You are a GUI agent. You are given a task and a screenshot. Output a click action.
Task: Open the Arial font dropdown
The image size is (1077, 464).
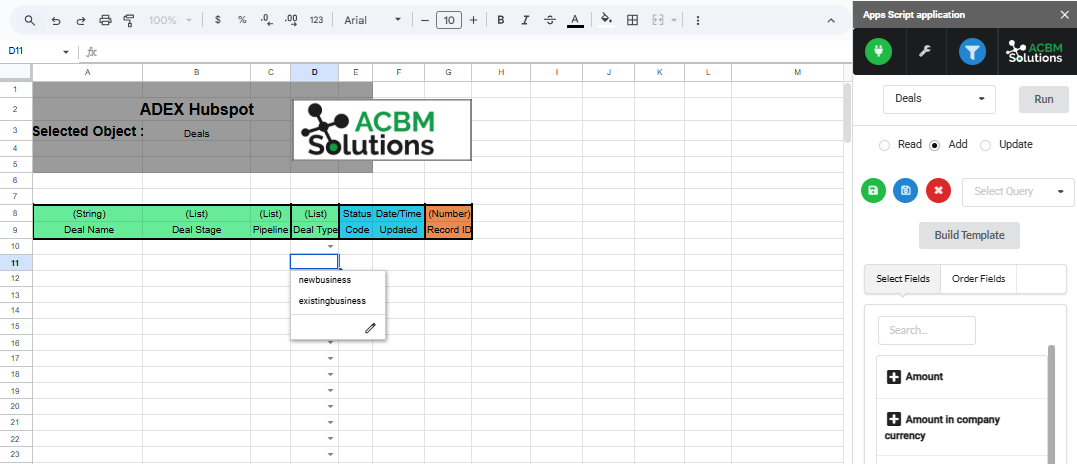point(372,21)
